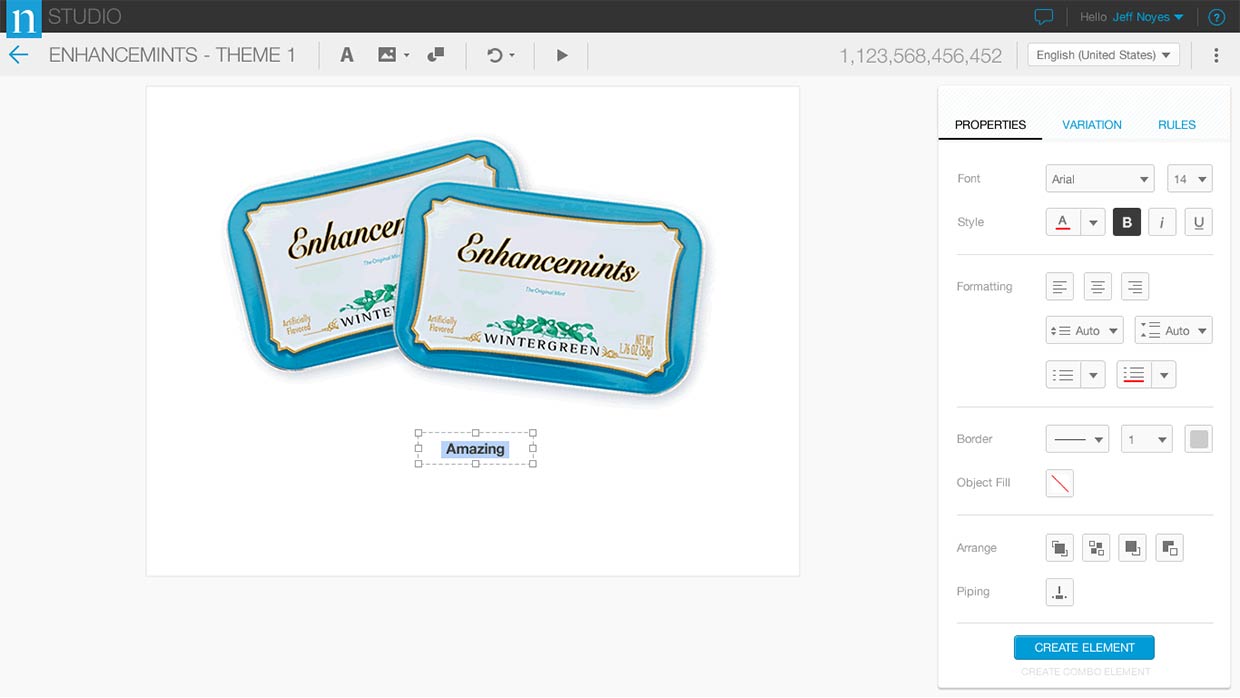Screen dimensions: 1240x698
Task: Open the Arial font dropdown
Action: pyautogui.click(x=1100, y=179)
